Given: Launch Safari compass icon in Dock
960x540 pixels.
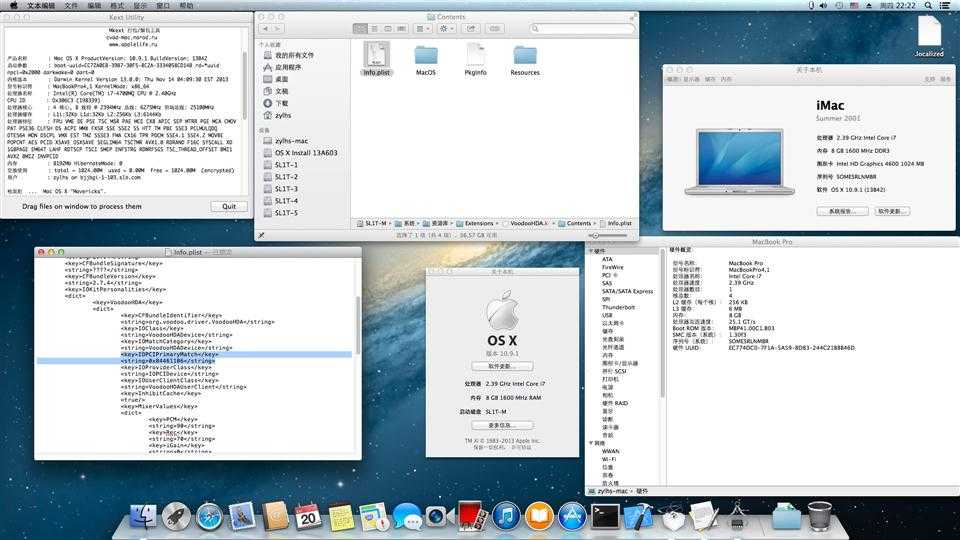Looking at the screenshot, I should coord(209,516).
